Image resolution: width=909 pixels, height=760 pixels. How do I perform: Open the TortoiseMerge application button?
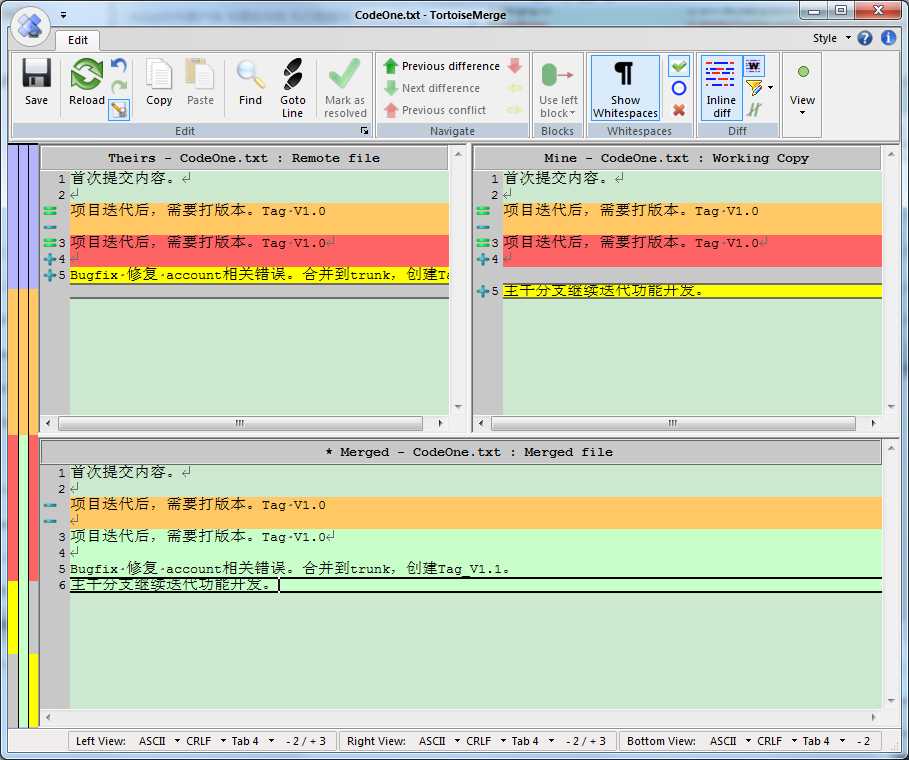[x=31, y=26]
